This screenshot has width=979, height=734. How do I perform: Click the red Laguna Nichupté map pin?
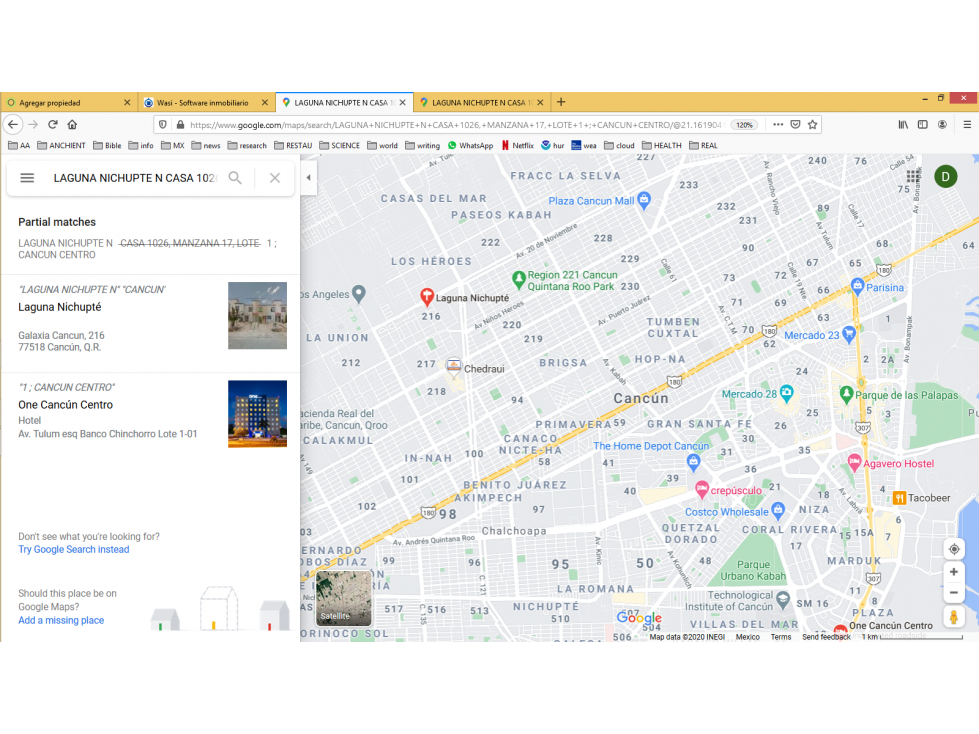(x=427, y=296)
